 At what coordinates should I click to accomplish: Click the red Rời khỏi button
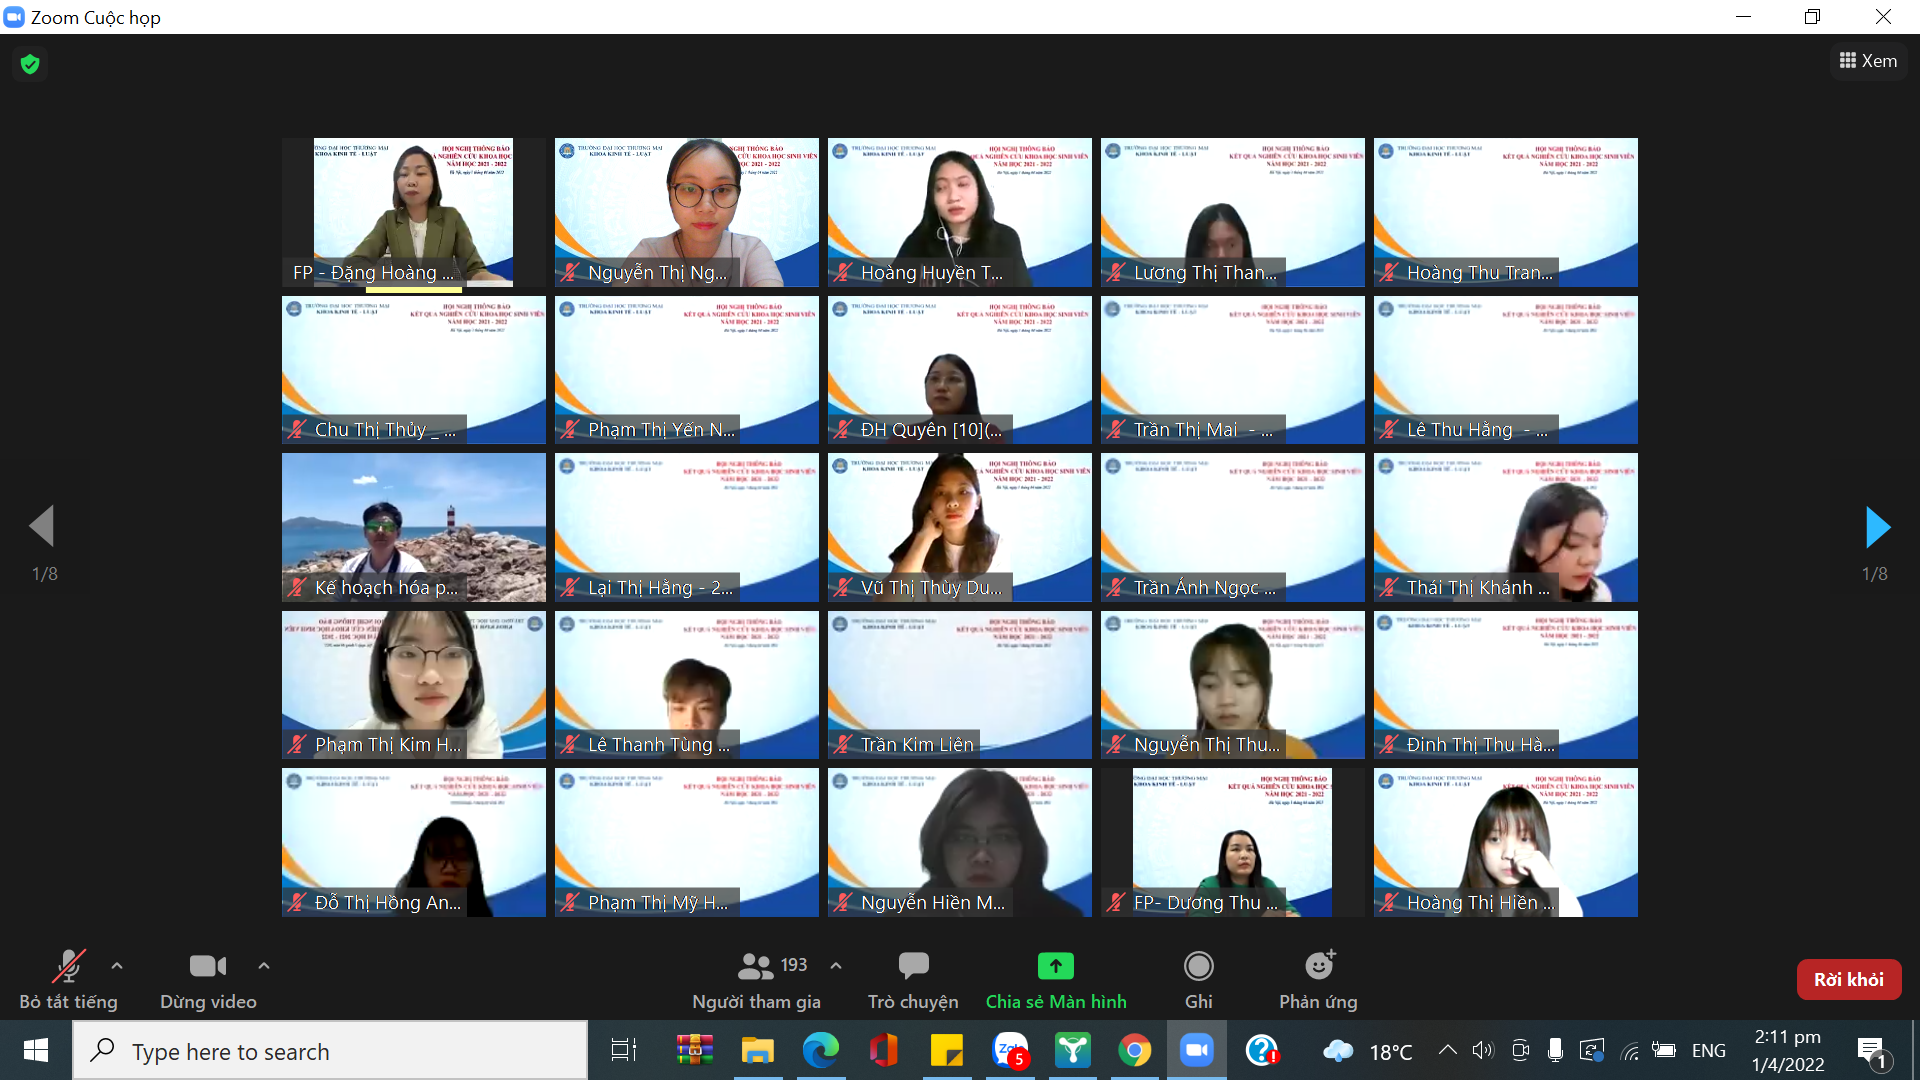(x=1848, y=980)
